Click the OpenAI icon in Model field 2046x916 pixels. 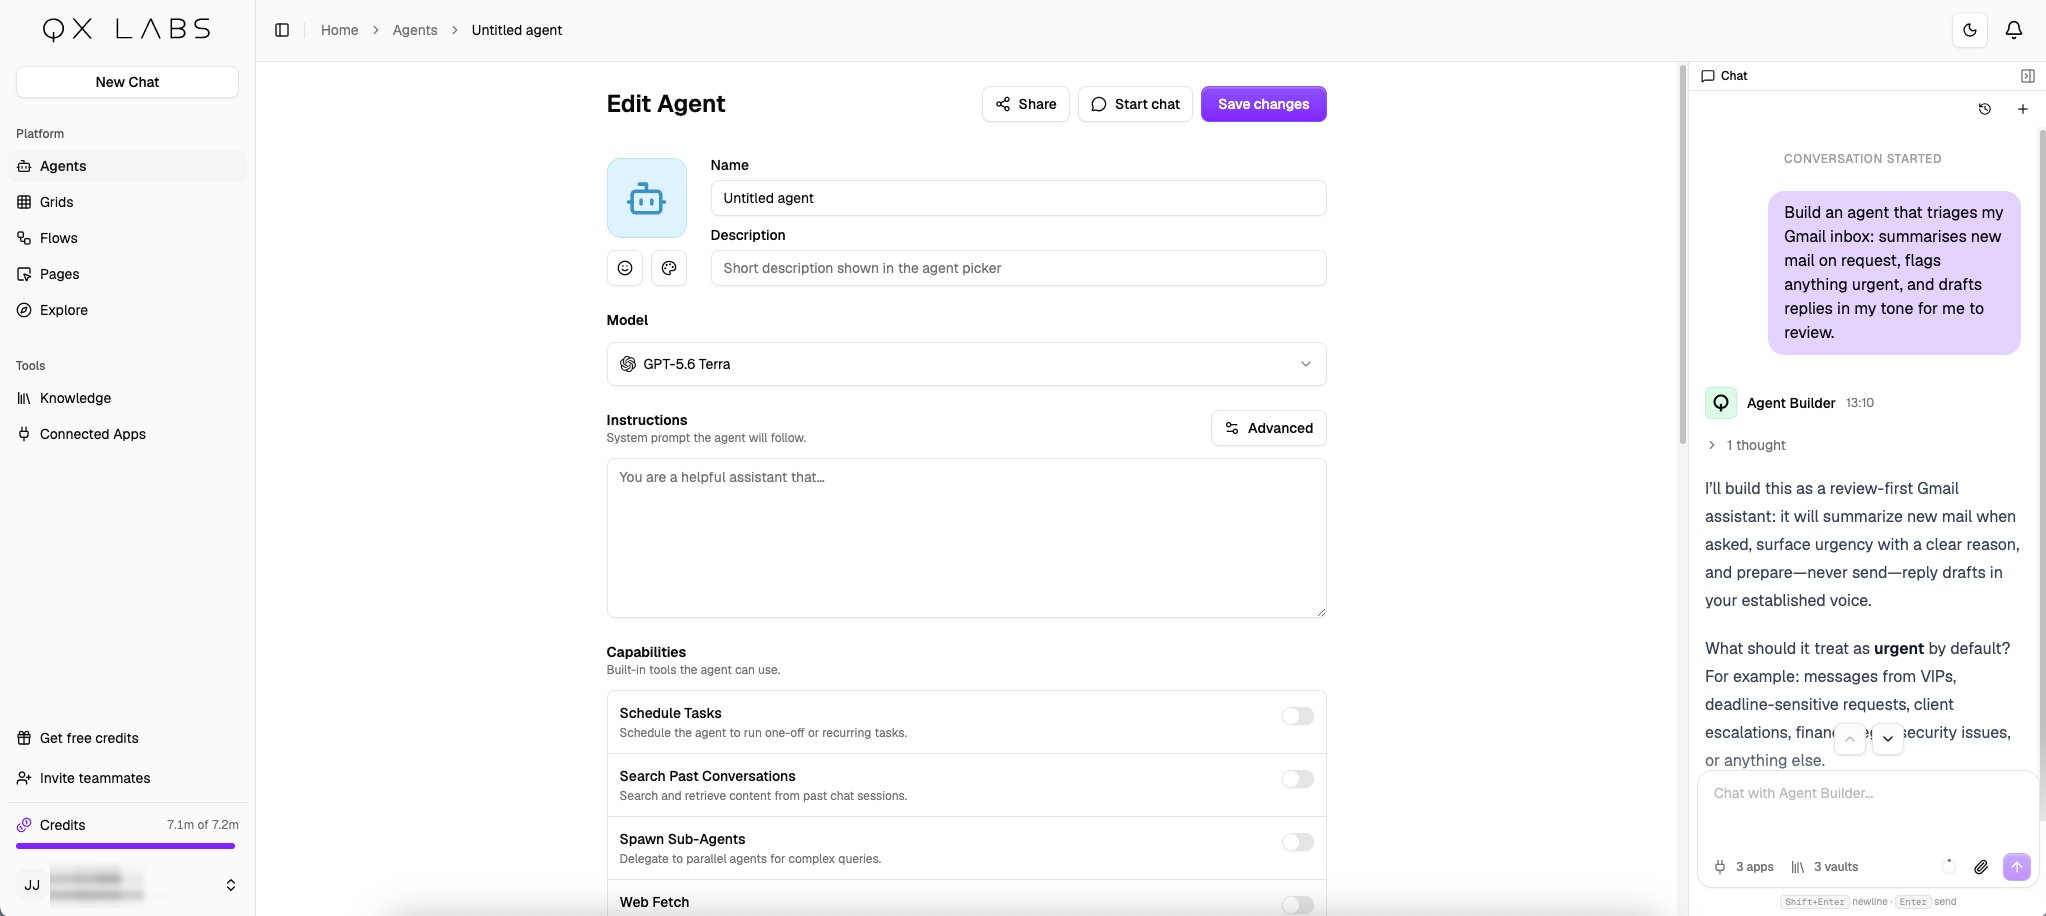pyautogui.click(x=628, y=364)
